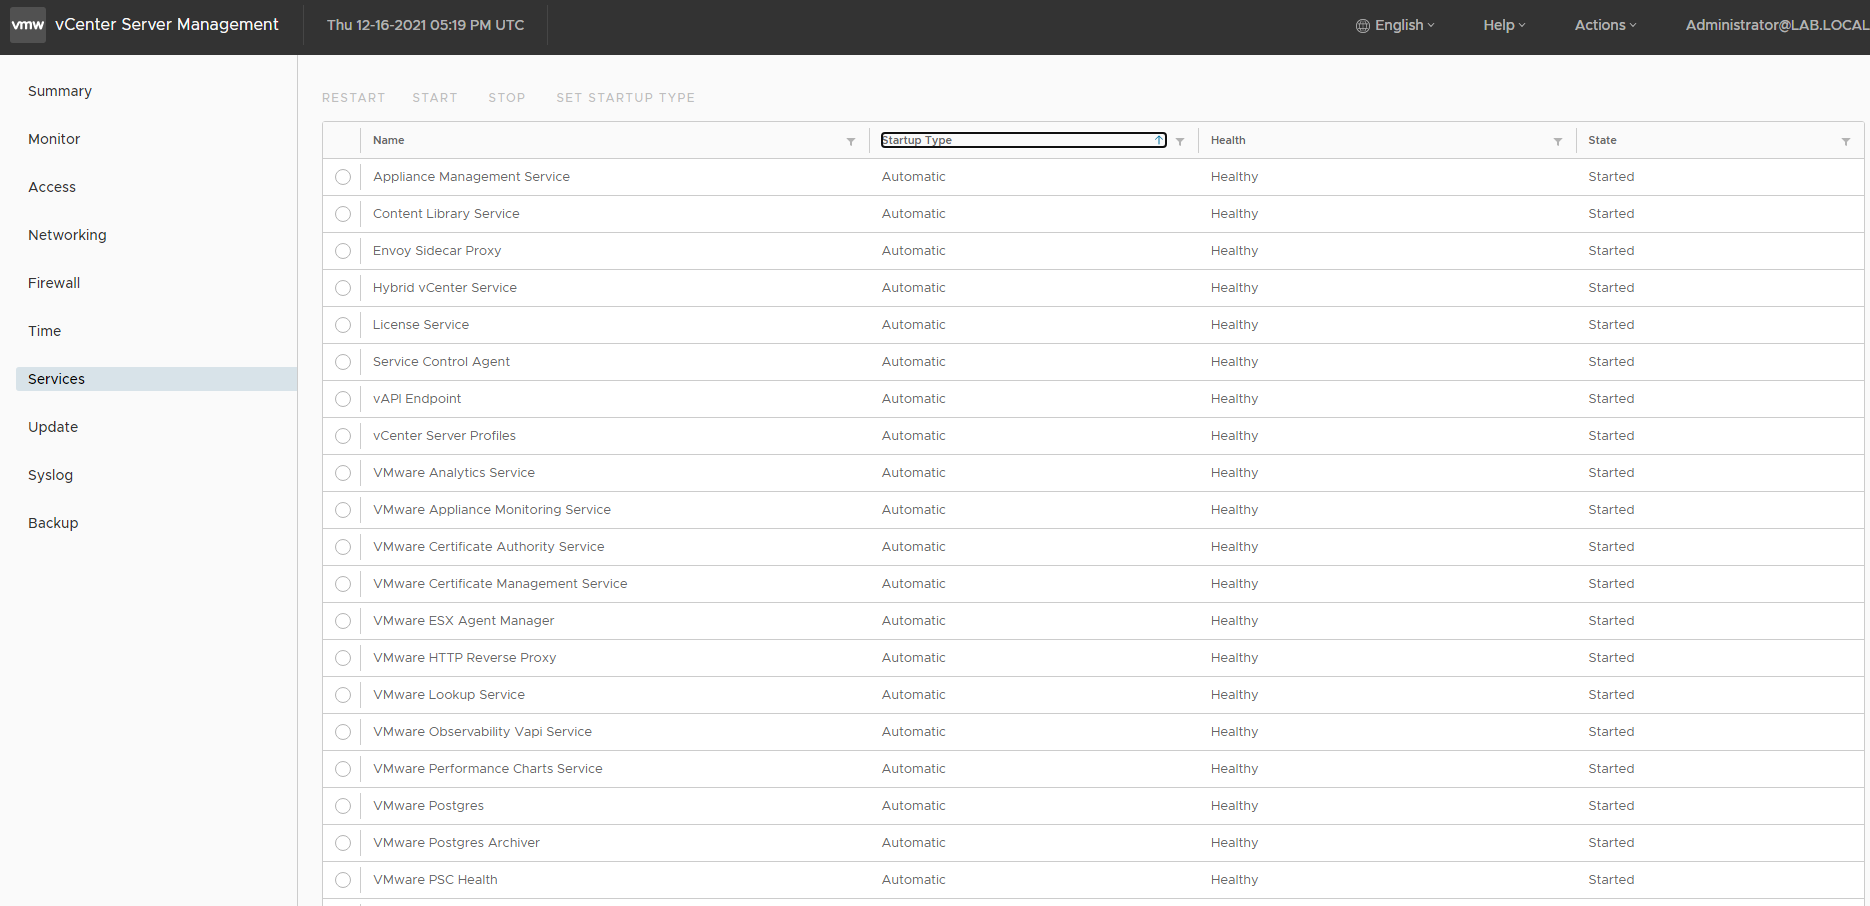Select the vCenter Server Profiles radio button

[x=343, y=436]
